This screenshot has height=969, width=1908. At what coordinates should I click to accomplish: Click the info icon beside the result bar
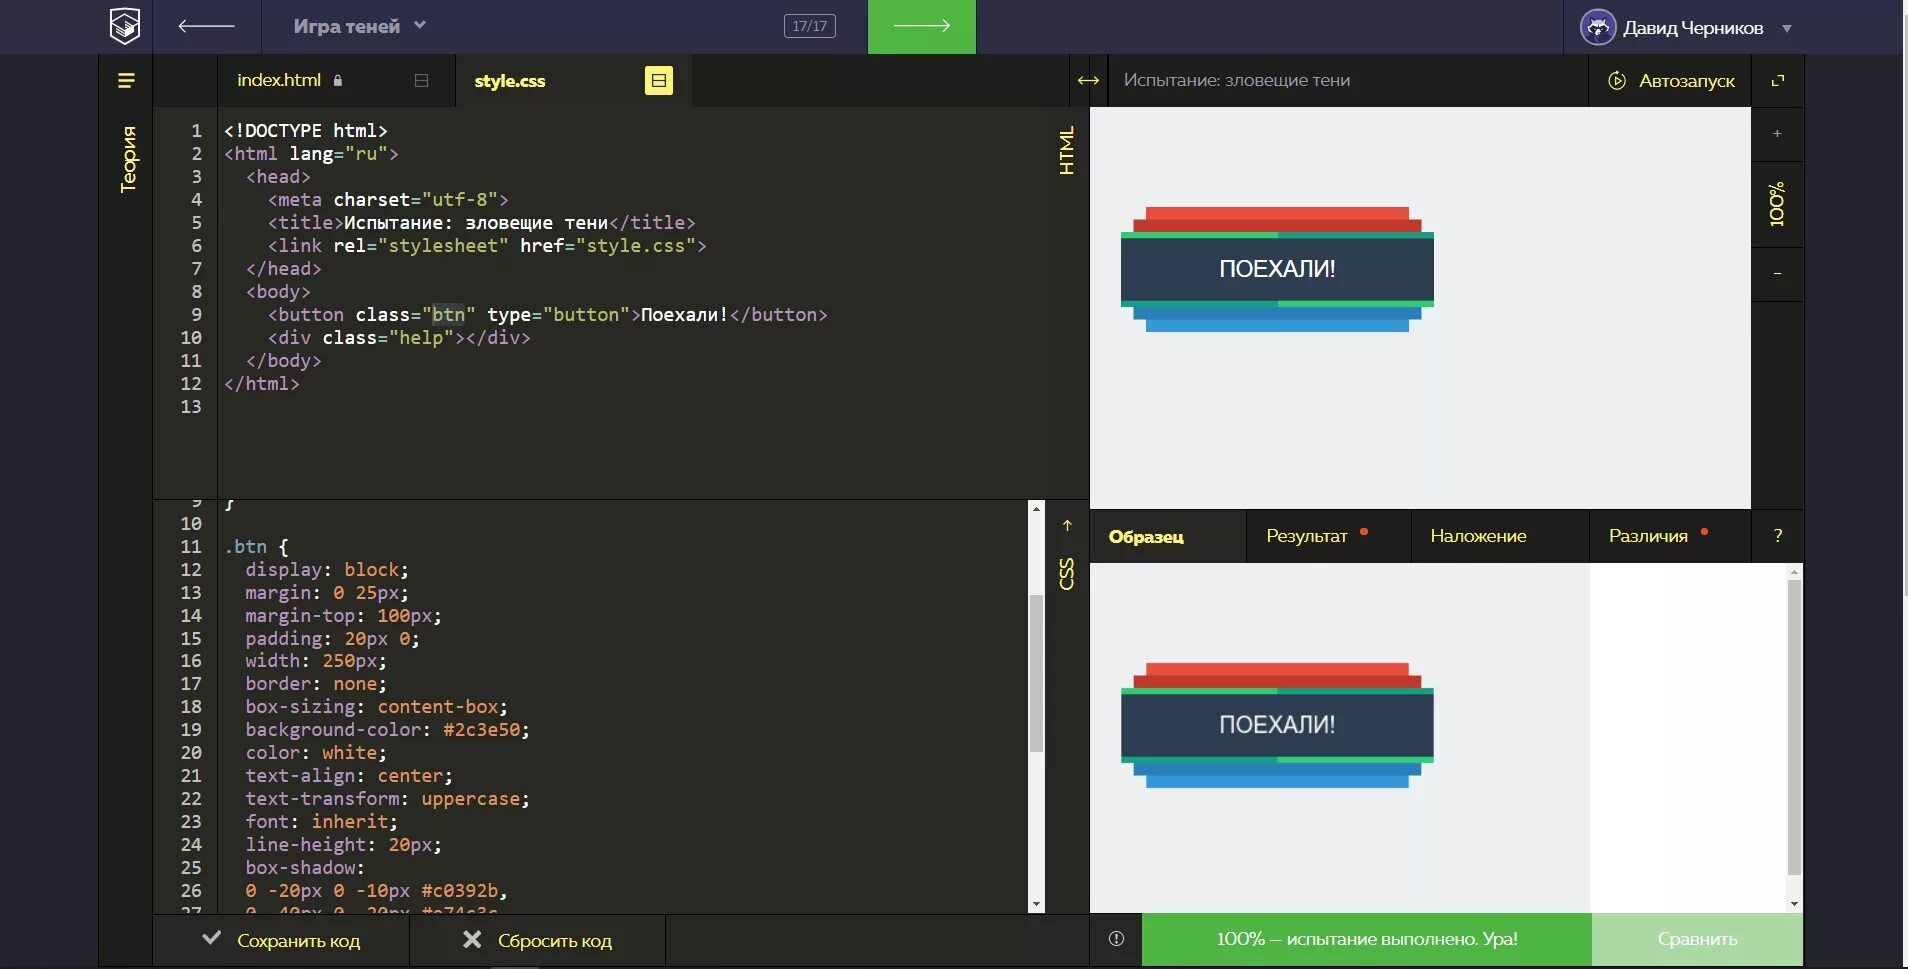pyautogui.click(x=1116, y=939)
